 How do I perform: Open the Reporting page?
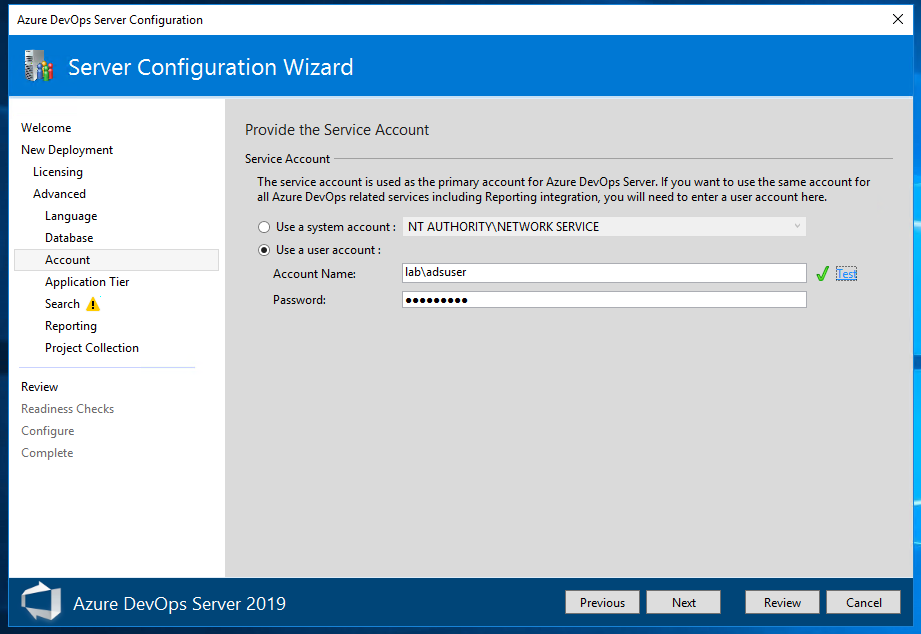(71, 326)
